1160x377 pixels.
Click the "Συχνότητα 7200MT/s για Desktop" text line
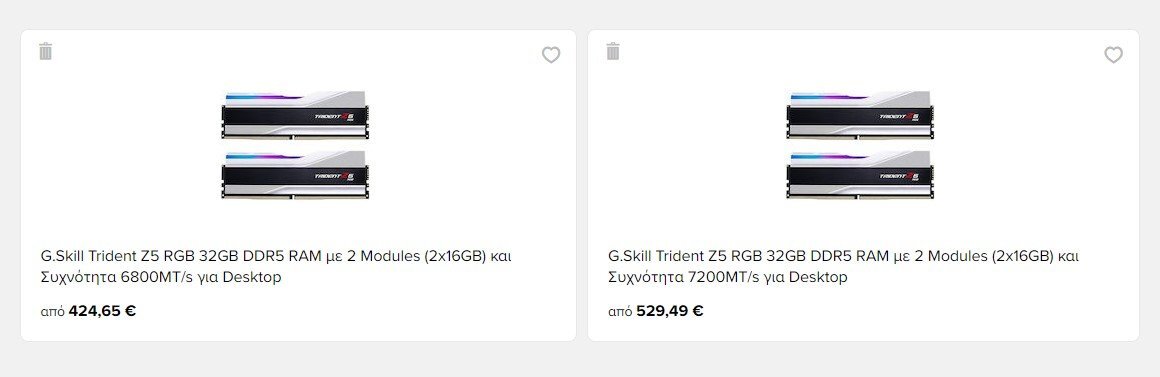pos(728,278)
